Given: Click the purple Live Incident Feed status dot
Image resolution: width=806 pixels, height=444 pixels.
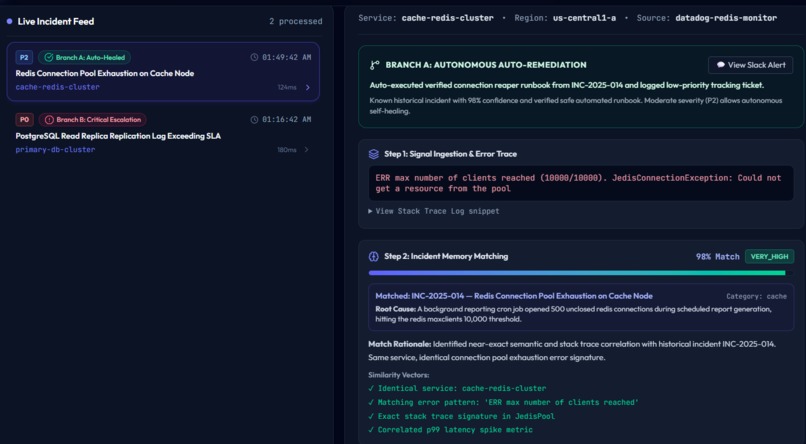Looking at the screenshot, I should (9, 21).
